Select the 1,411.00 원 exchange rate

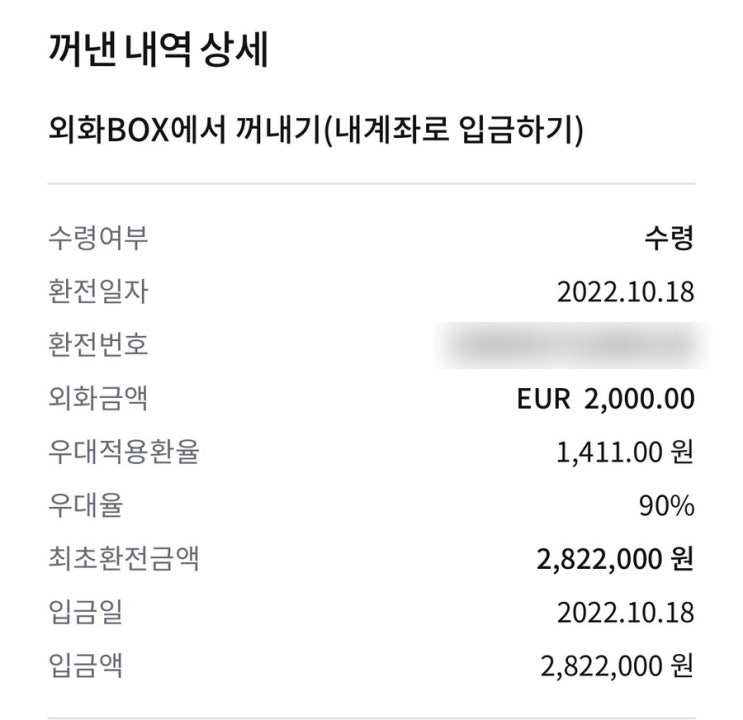tap(625, 452)
